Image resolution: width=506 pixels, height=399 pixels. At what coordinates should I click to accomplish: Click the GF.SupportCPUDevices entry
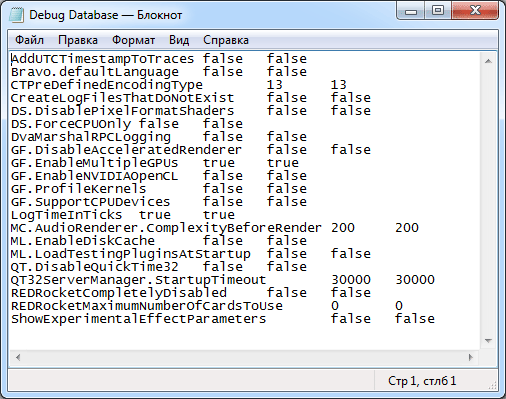coord(91,202)
